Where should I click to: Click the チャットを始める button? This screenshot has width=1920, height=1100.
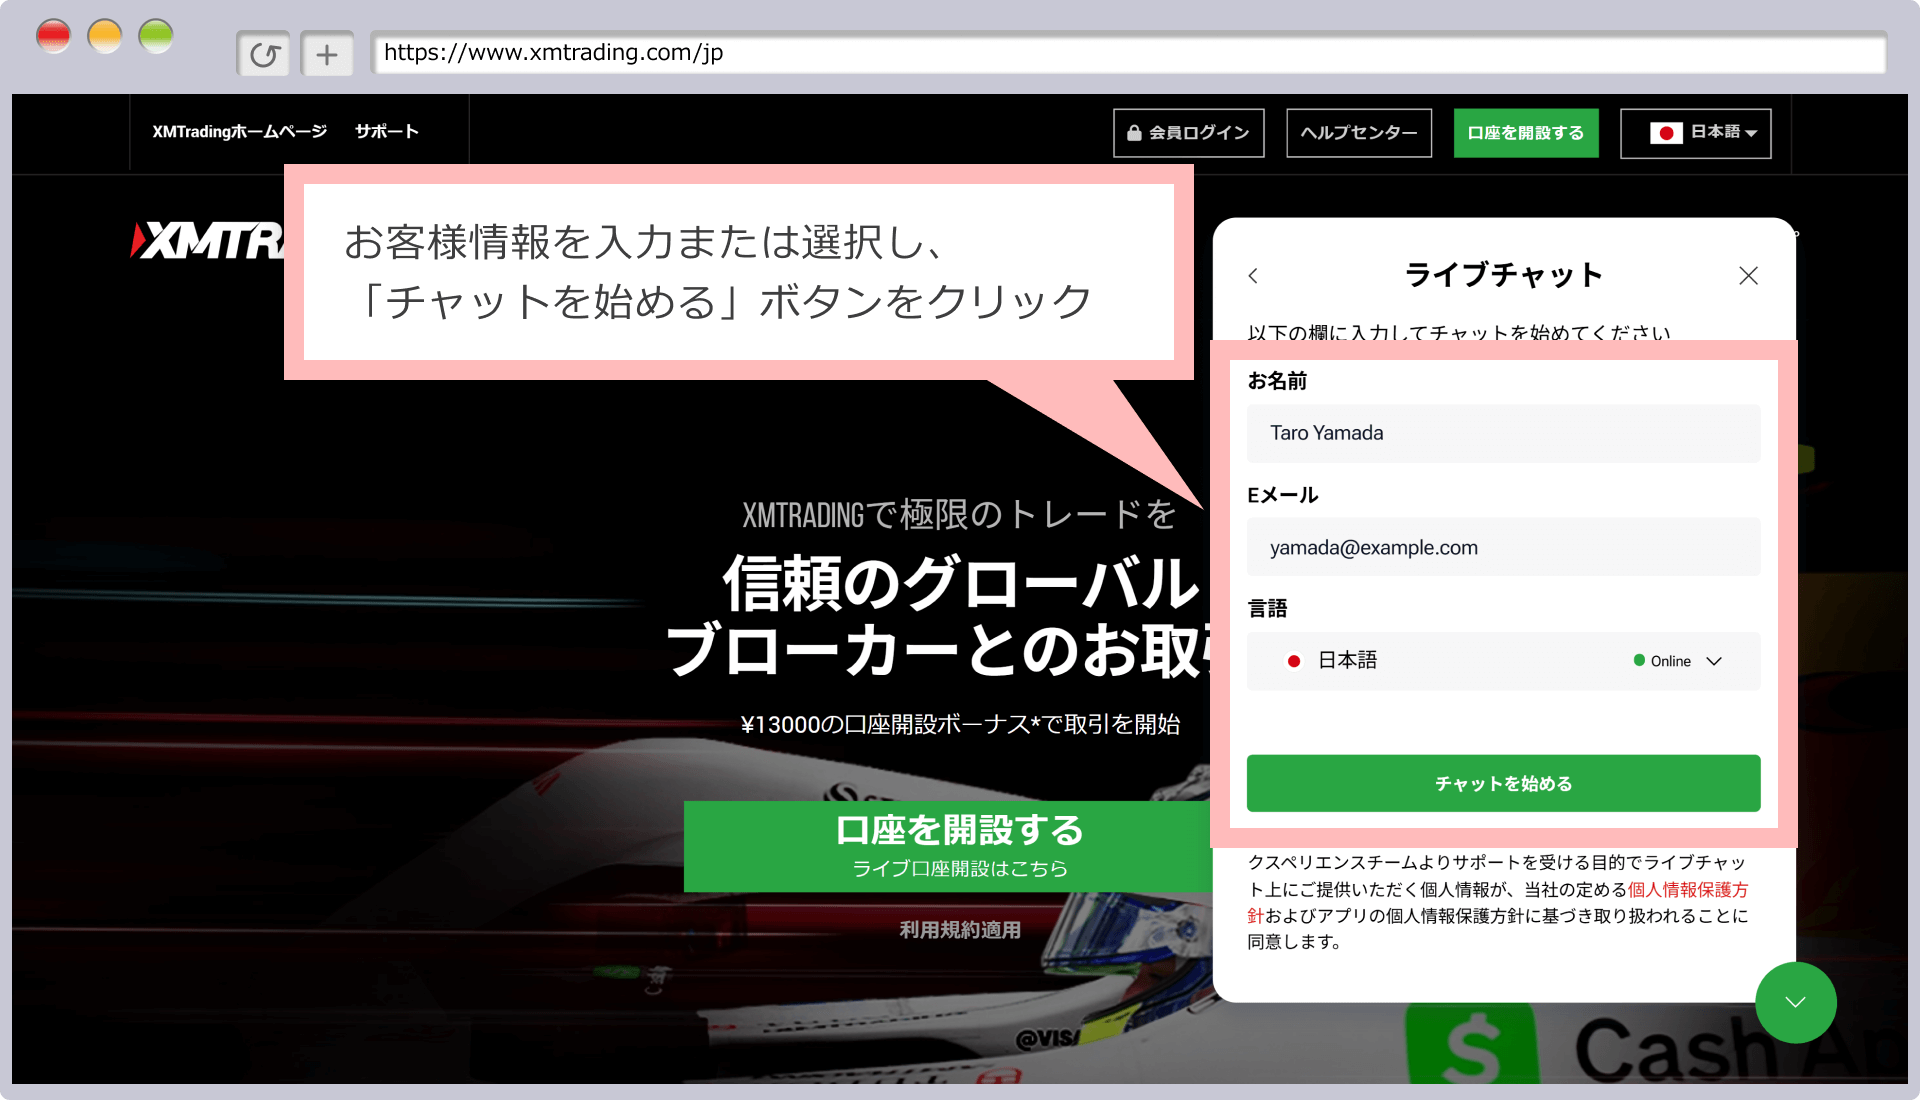(1503, 784)
